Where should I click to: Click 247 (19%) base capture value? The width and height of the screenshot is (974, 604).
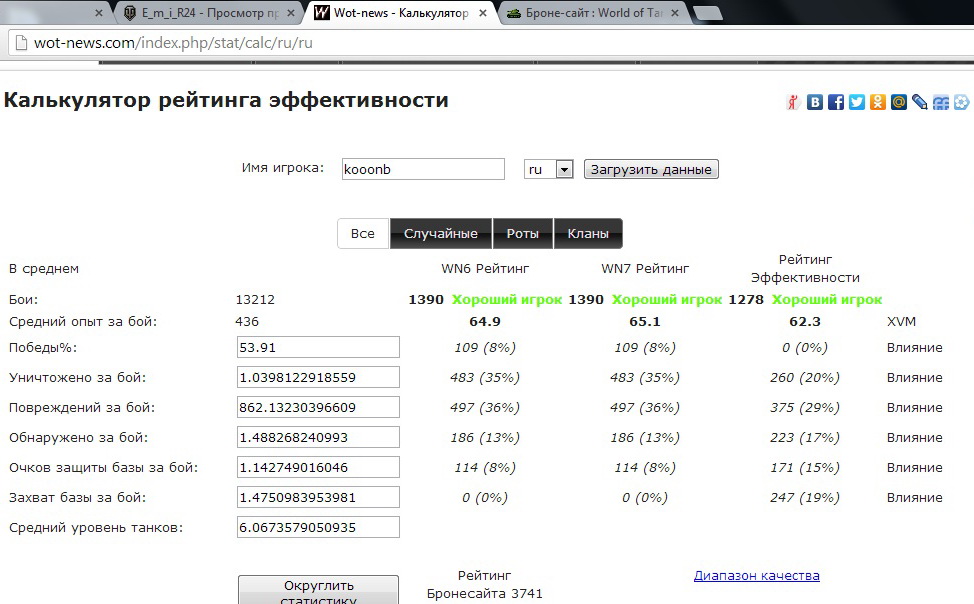point(805,497)
